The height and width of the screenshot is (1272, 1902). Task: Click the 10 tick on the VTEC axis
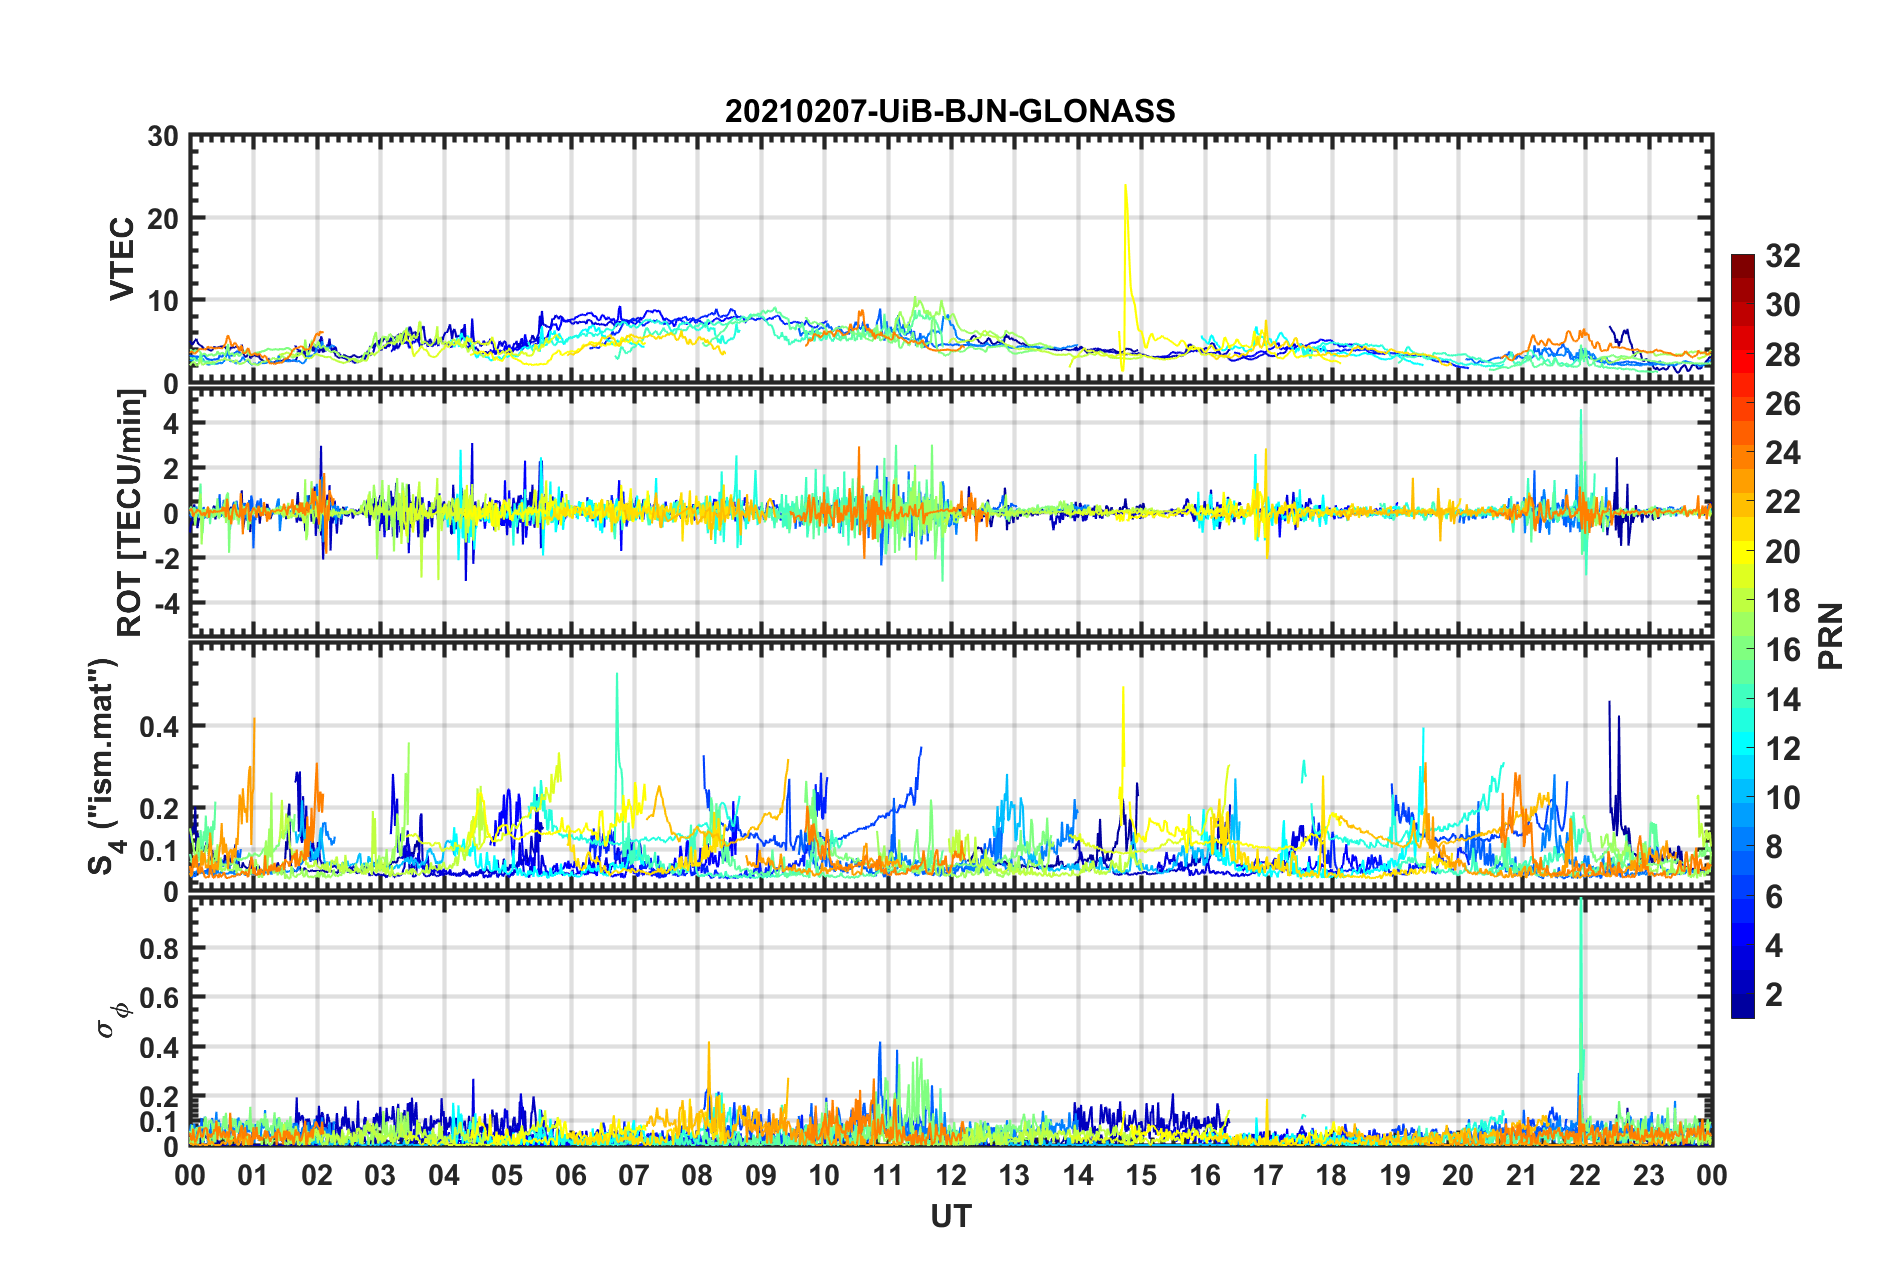163,301
